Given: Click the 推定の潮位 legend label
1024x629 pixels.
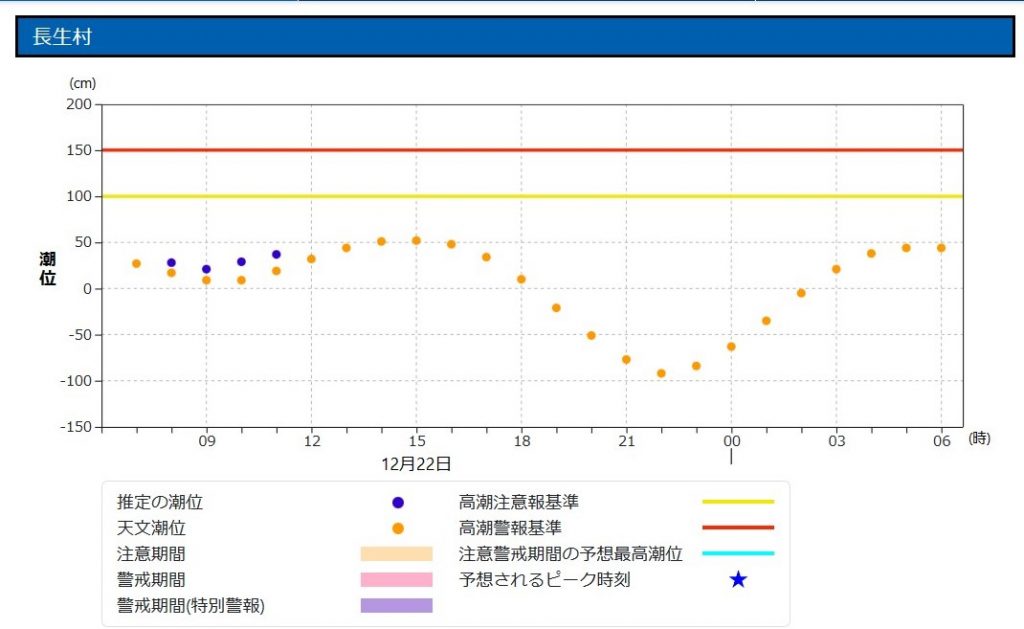Looking at the screenshot, I should pos(160,502).
